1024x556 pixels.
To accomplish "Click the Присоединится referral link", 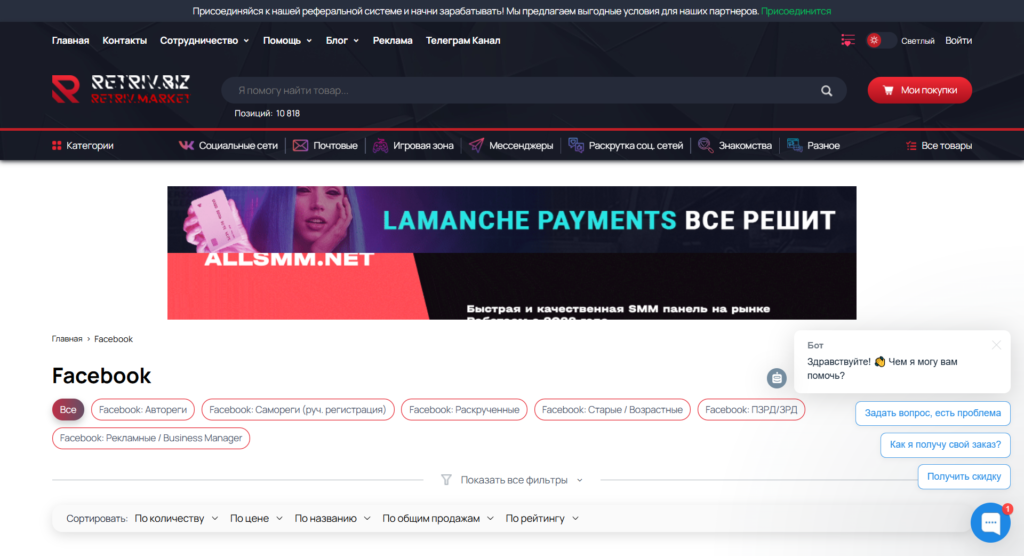I will [x=796, y=11].
